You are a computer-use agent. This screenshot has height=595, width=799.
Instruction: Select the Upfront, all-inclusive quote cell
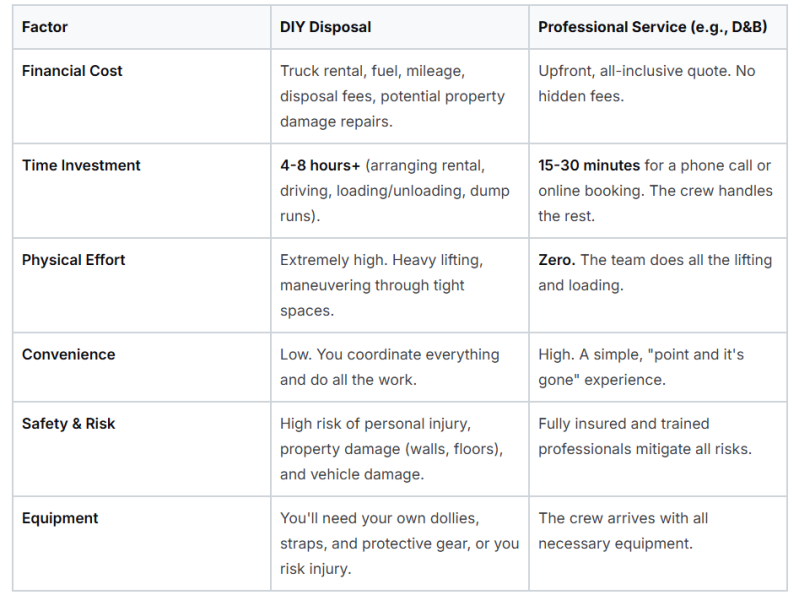[x=658, y=96]
